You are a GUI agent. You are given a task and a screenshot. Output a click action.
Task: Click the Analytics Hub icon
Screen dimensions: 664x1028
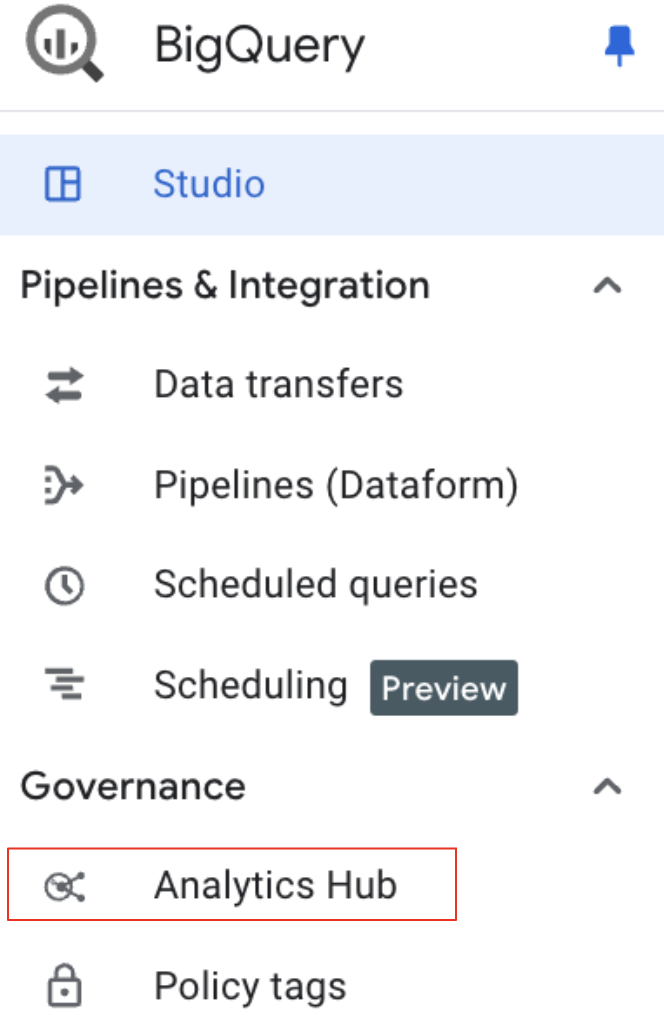tap(65, 886)
